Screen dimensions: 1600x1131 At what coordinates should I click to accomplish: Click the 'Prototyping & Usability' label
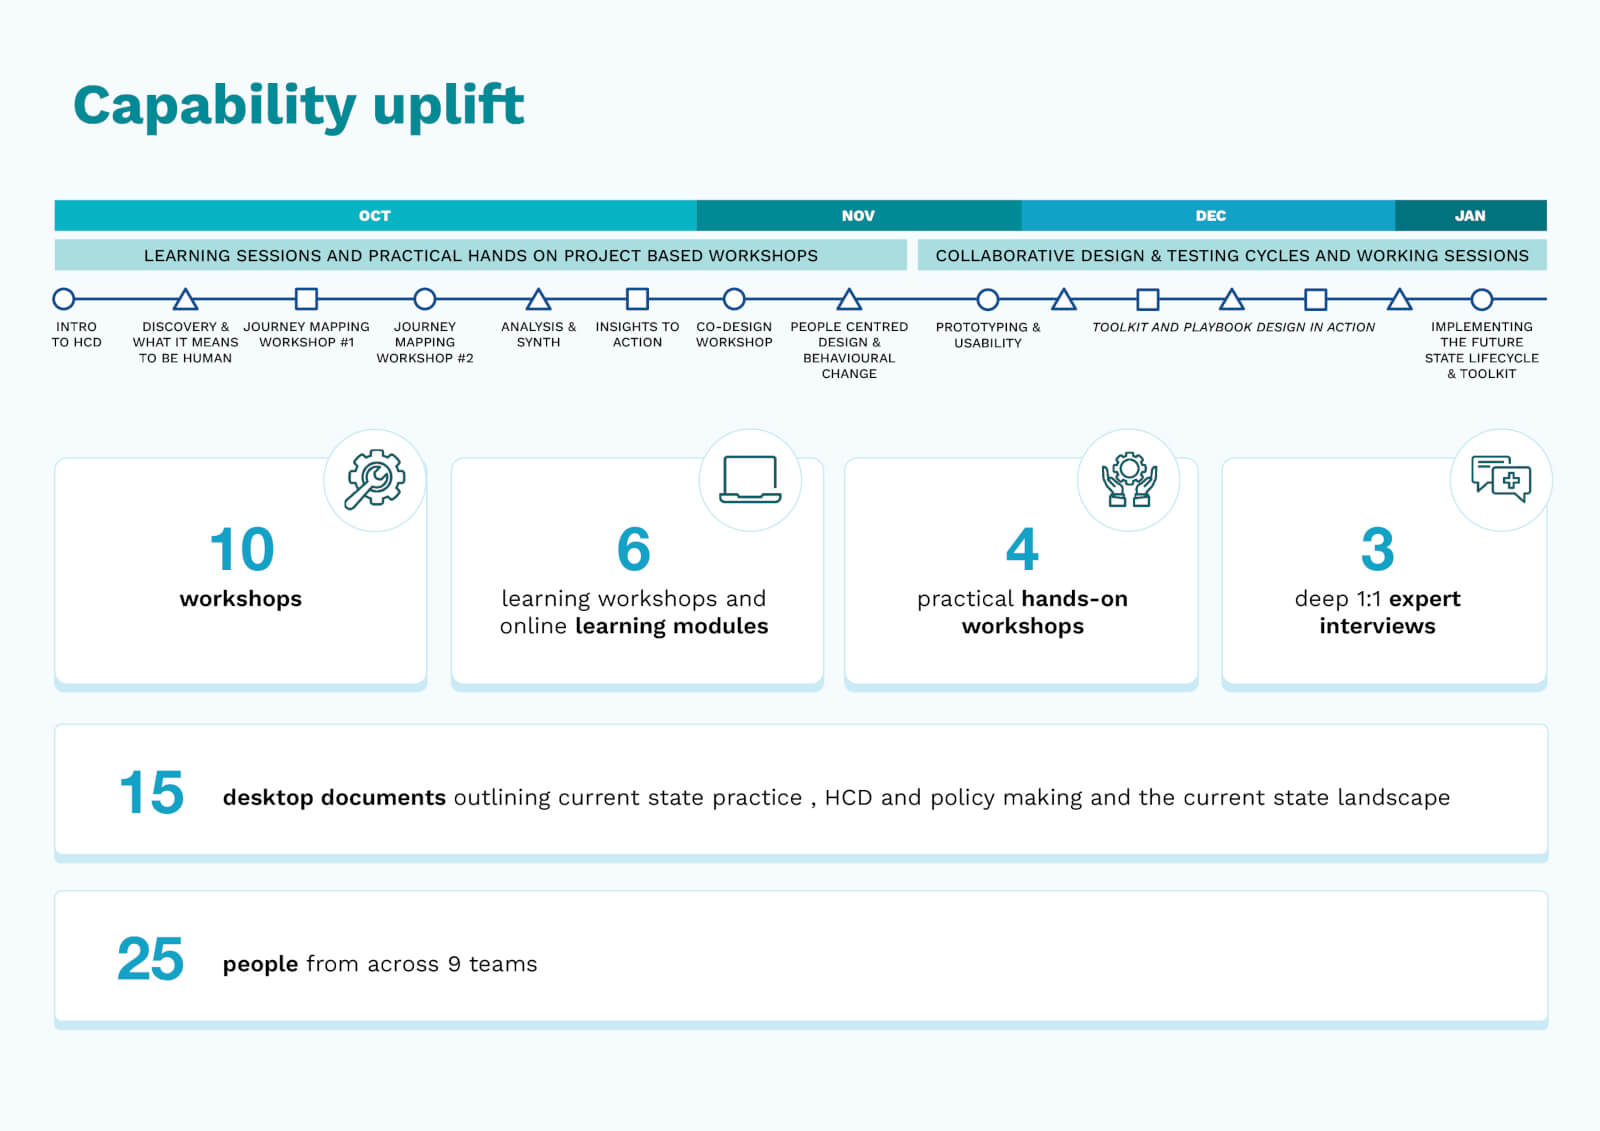pyautogui.click(x=988, y=335)
